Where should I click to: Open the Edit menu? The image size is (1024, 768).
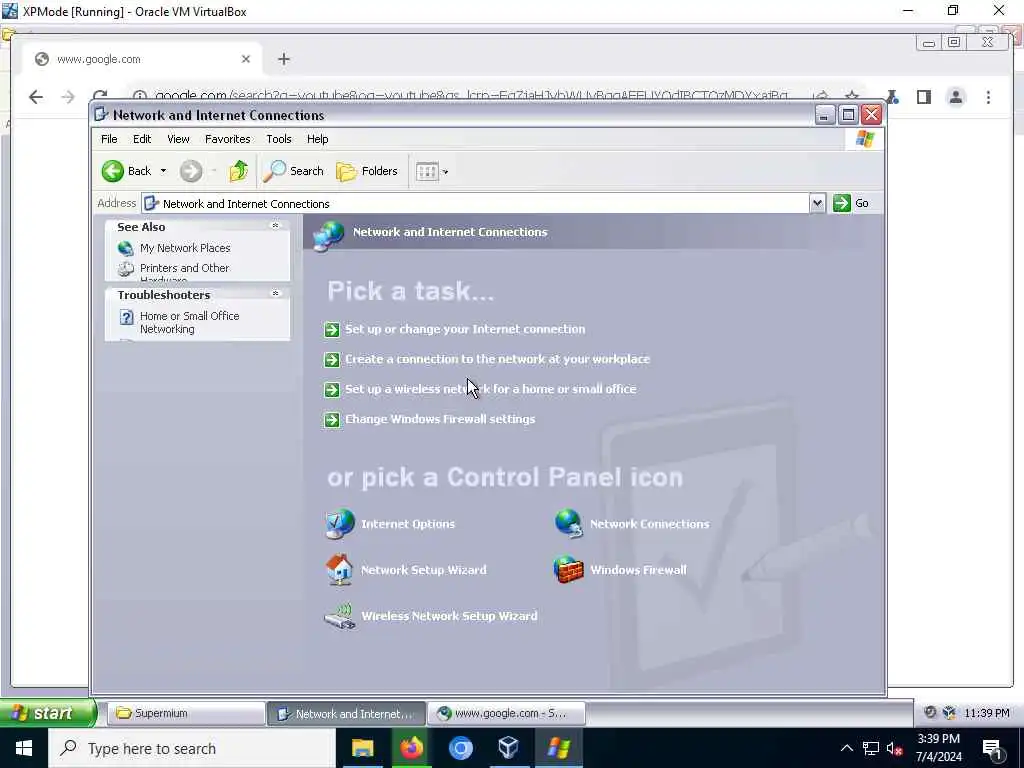(142, 139)
